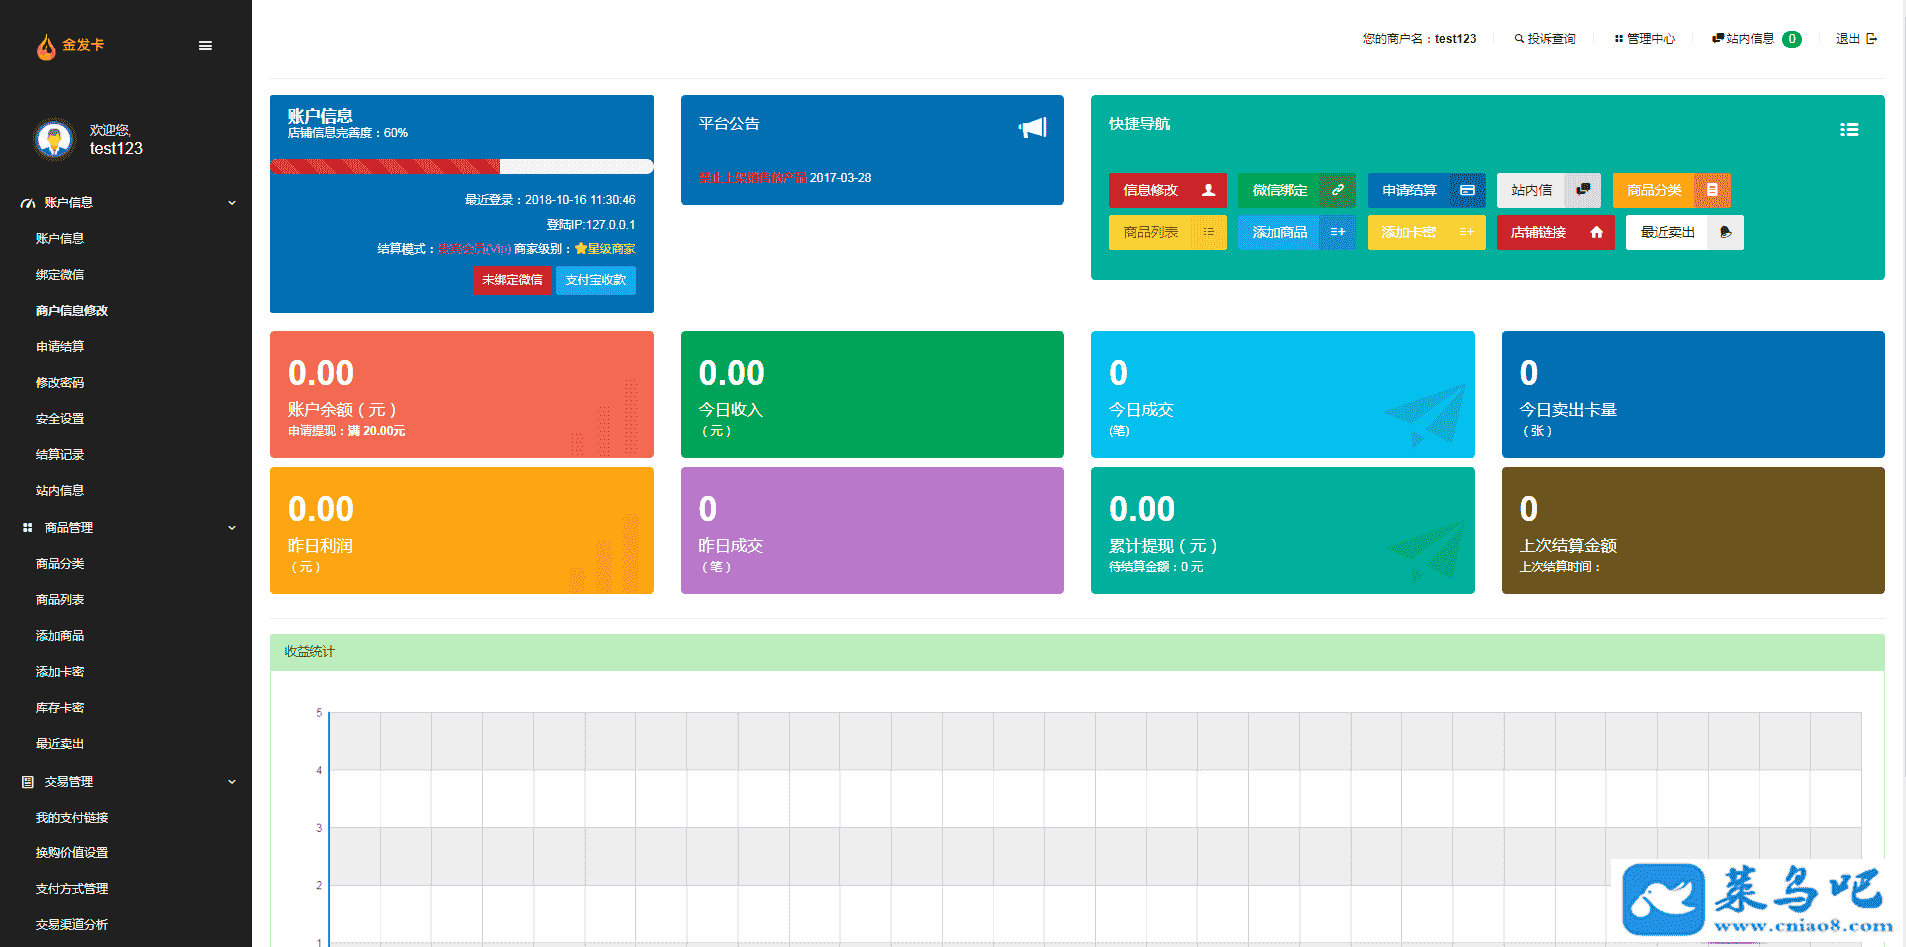Click the 您的商户名 test123 header text
Viewport: 1906px width, 947px height.
click(x=1419, y=39)
